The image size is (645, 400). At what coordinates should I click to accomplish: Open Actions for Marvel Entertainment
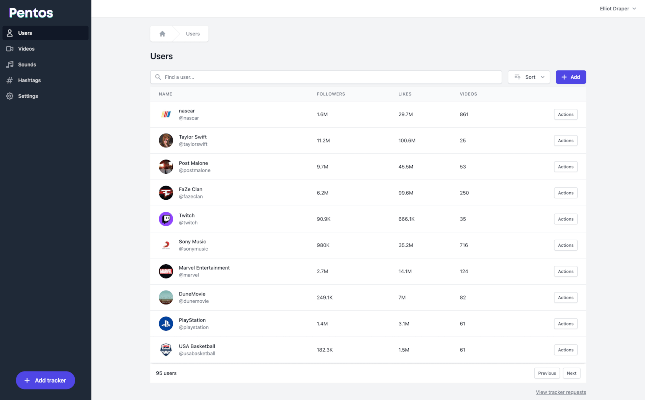click(566, 271)
